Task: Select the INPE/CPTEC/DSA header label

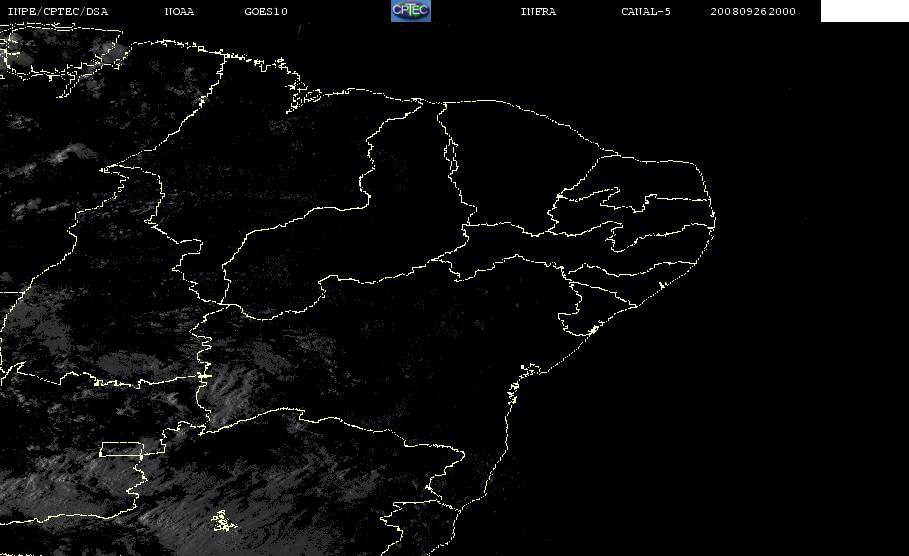Action: (57, 11)
